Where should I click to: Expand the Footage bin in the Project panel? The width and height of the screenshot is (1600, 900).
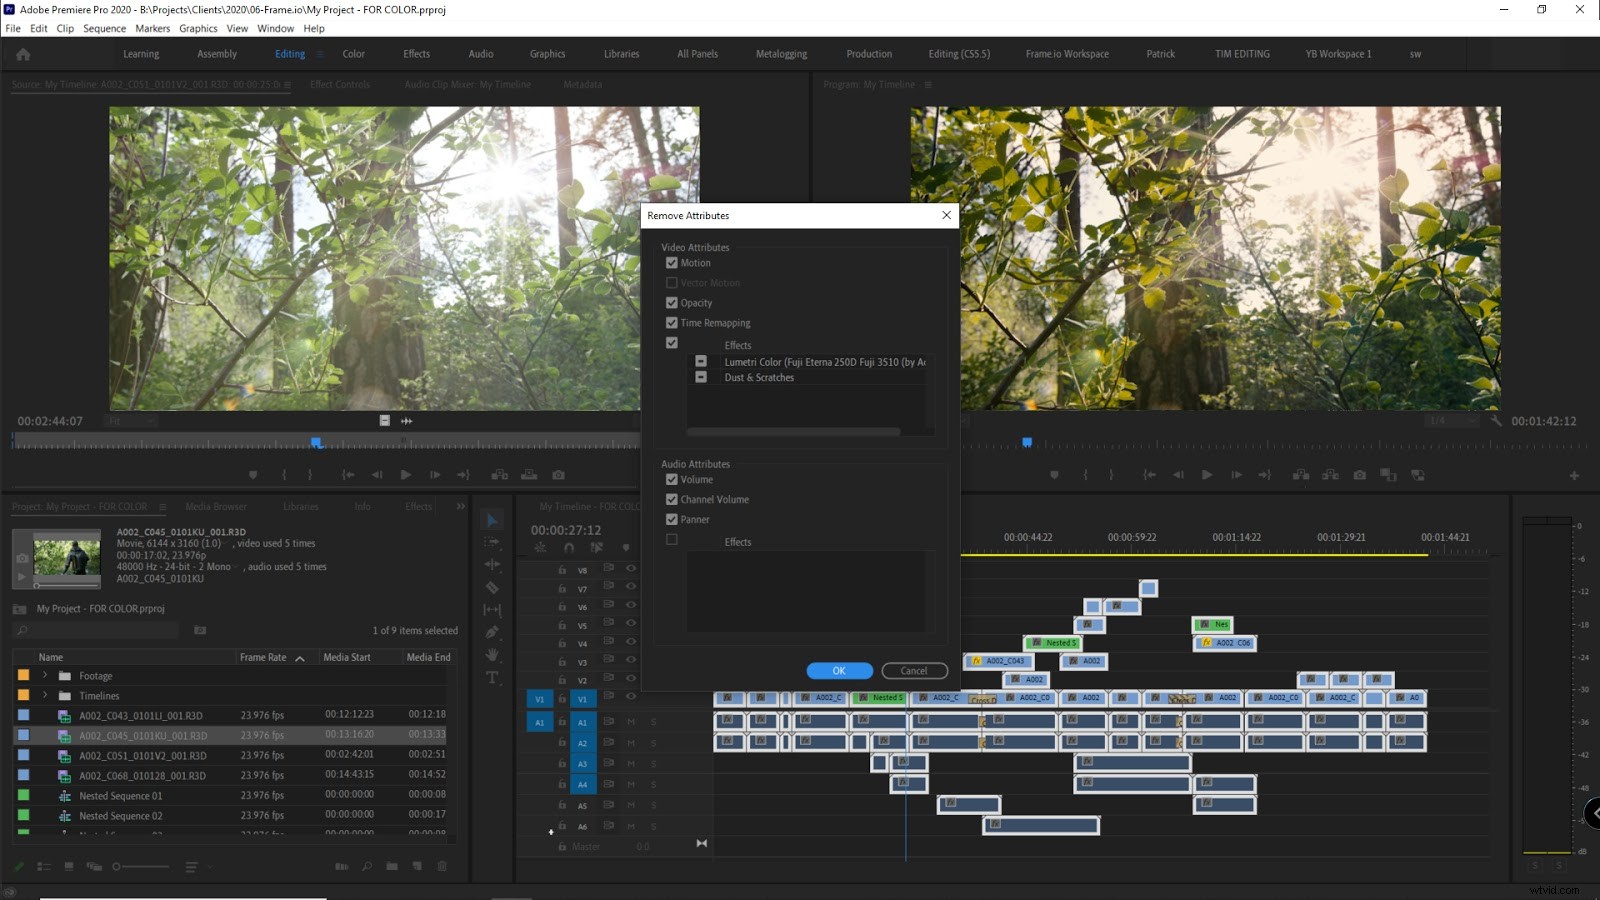click(44, 675)
